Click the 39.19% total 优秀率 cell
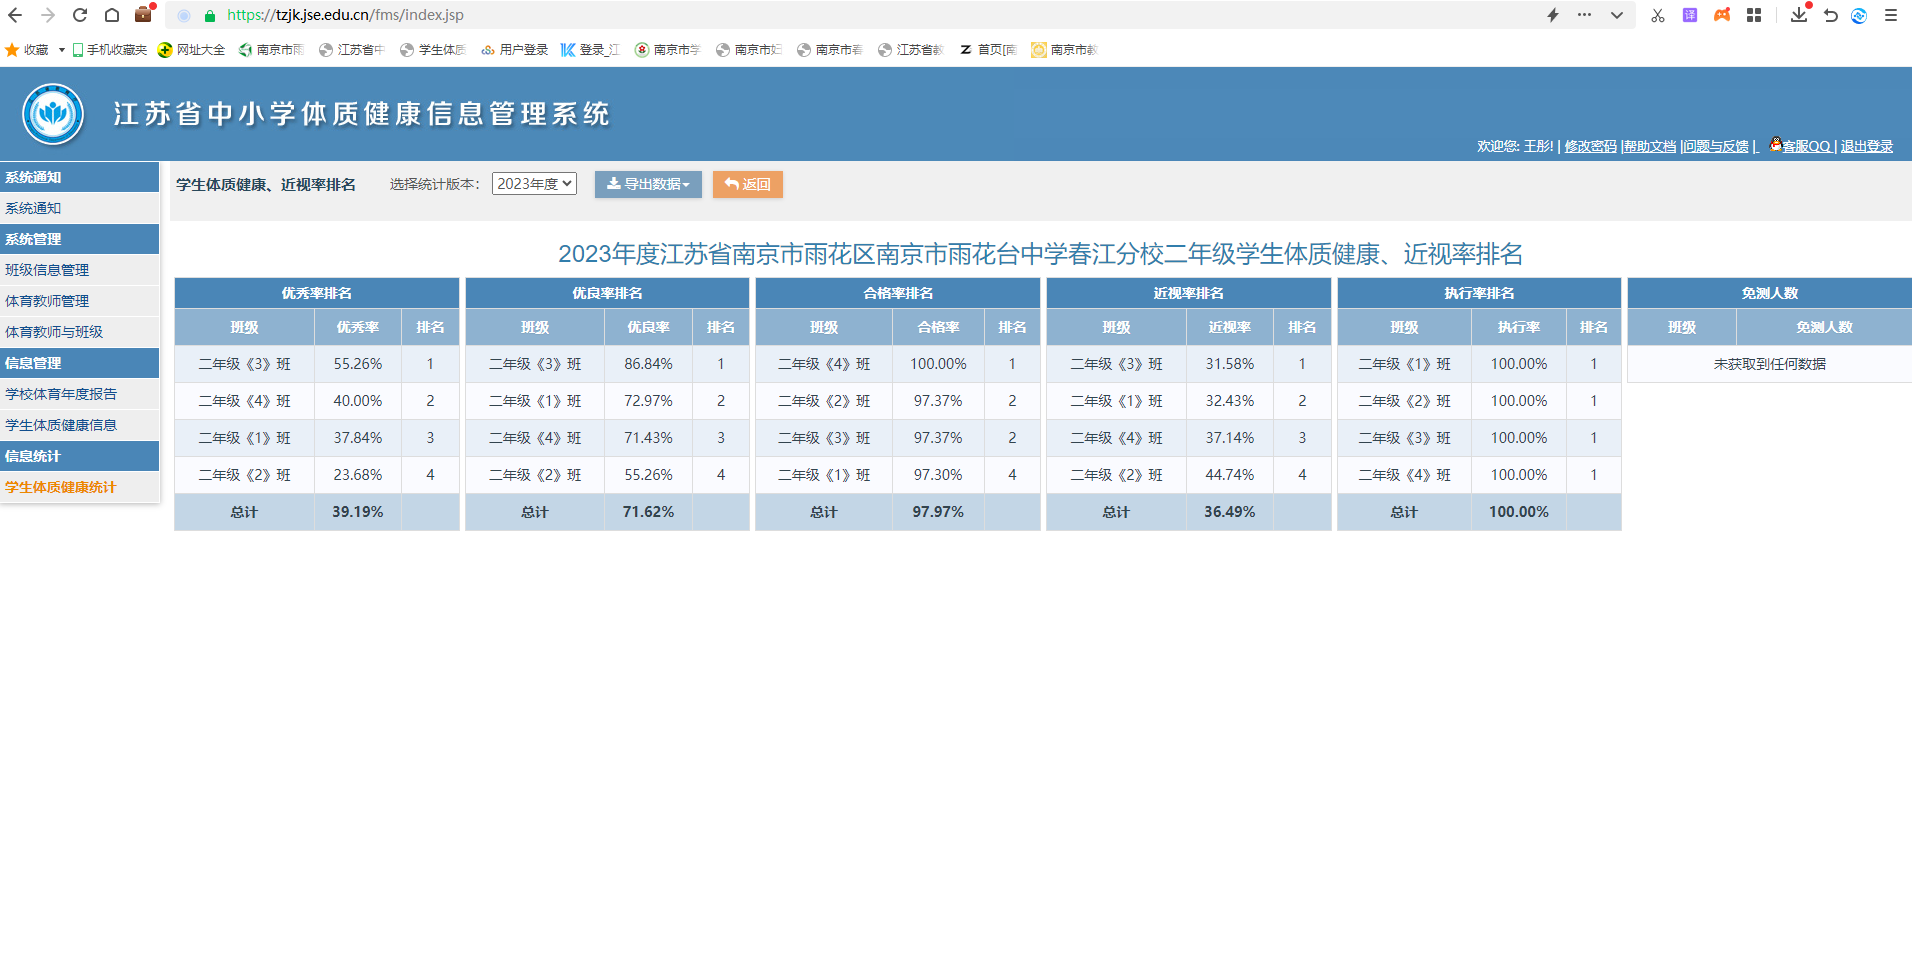The height and width of the screenshot is (976, 1912). [x=358, y=512]
